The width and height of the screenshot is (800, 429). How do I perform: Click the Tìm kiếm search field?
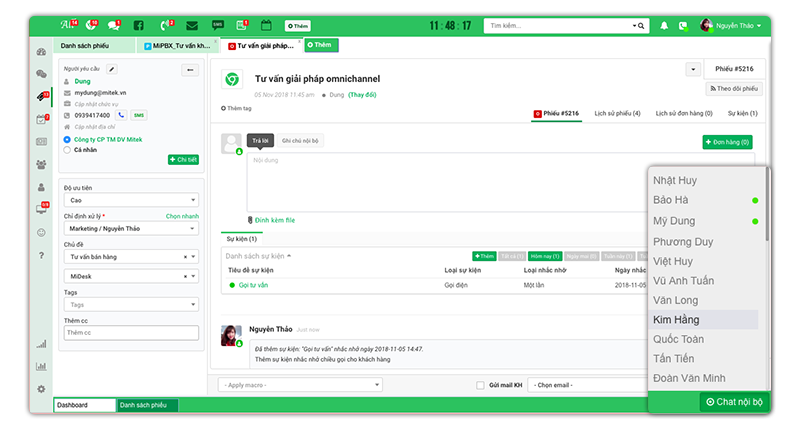(559, 26)
